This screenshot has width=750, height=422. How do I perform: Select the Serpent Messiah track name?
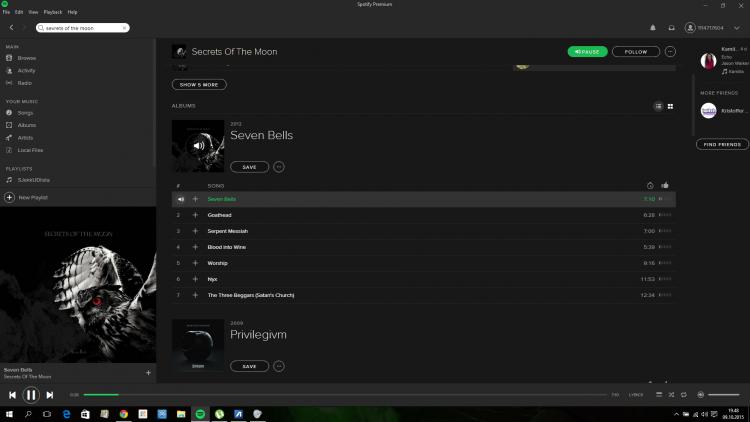228,231
